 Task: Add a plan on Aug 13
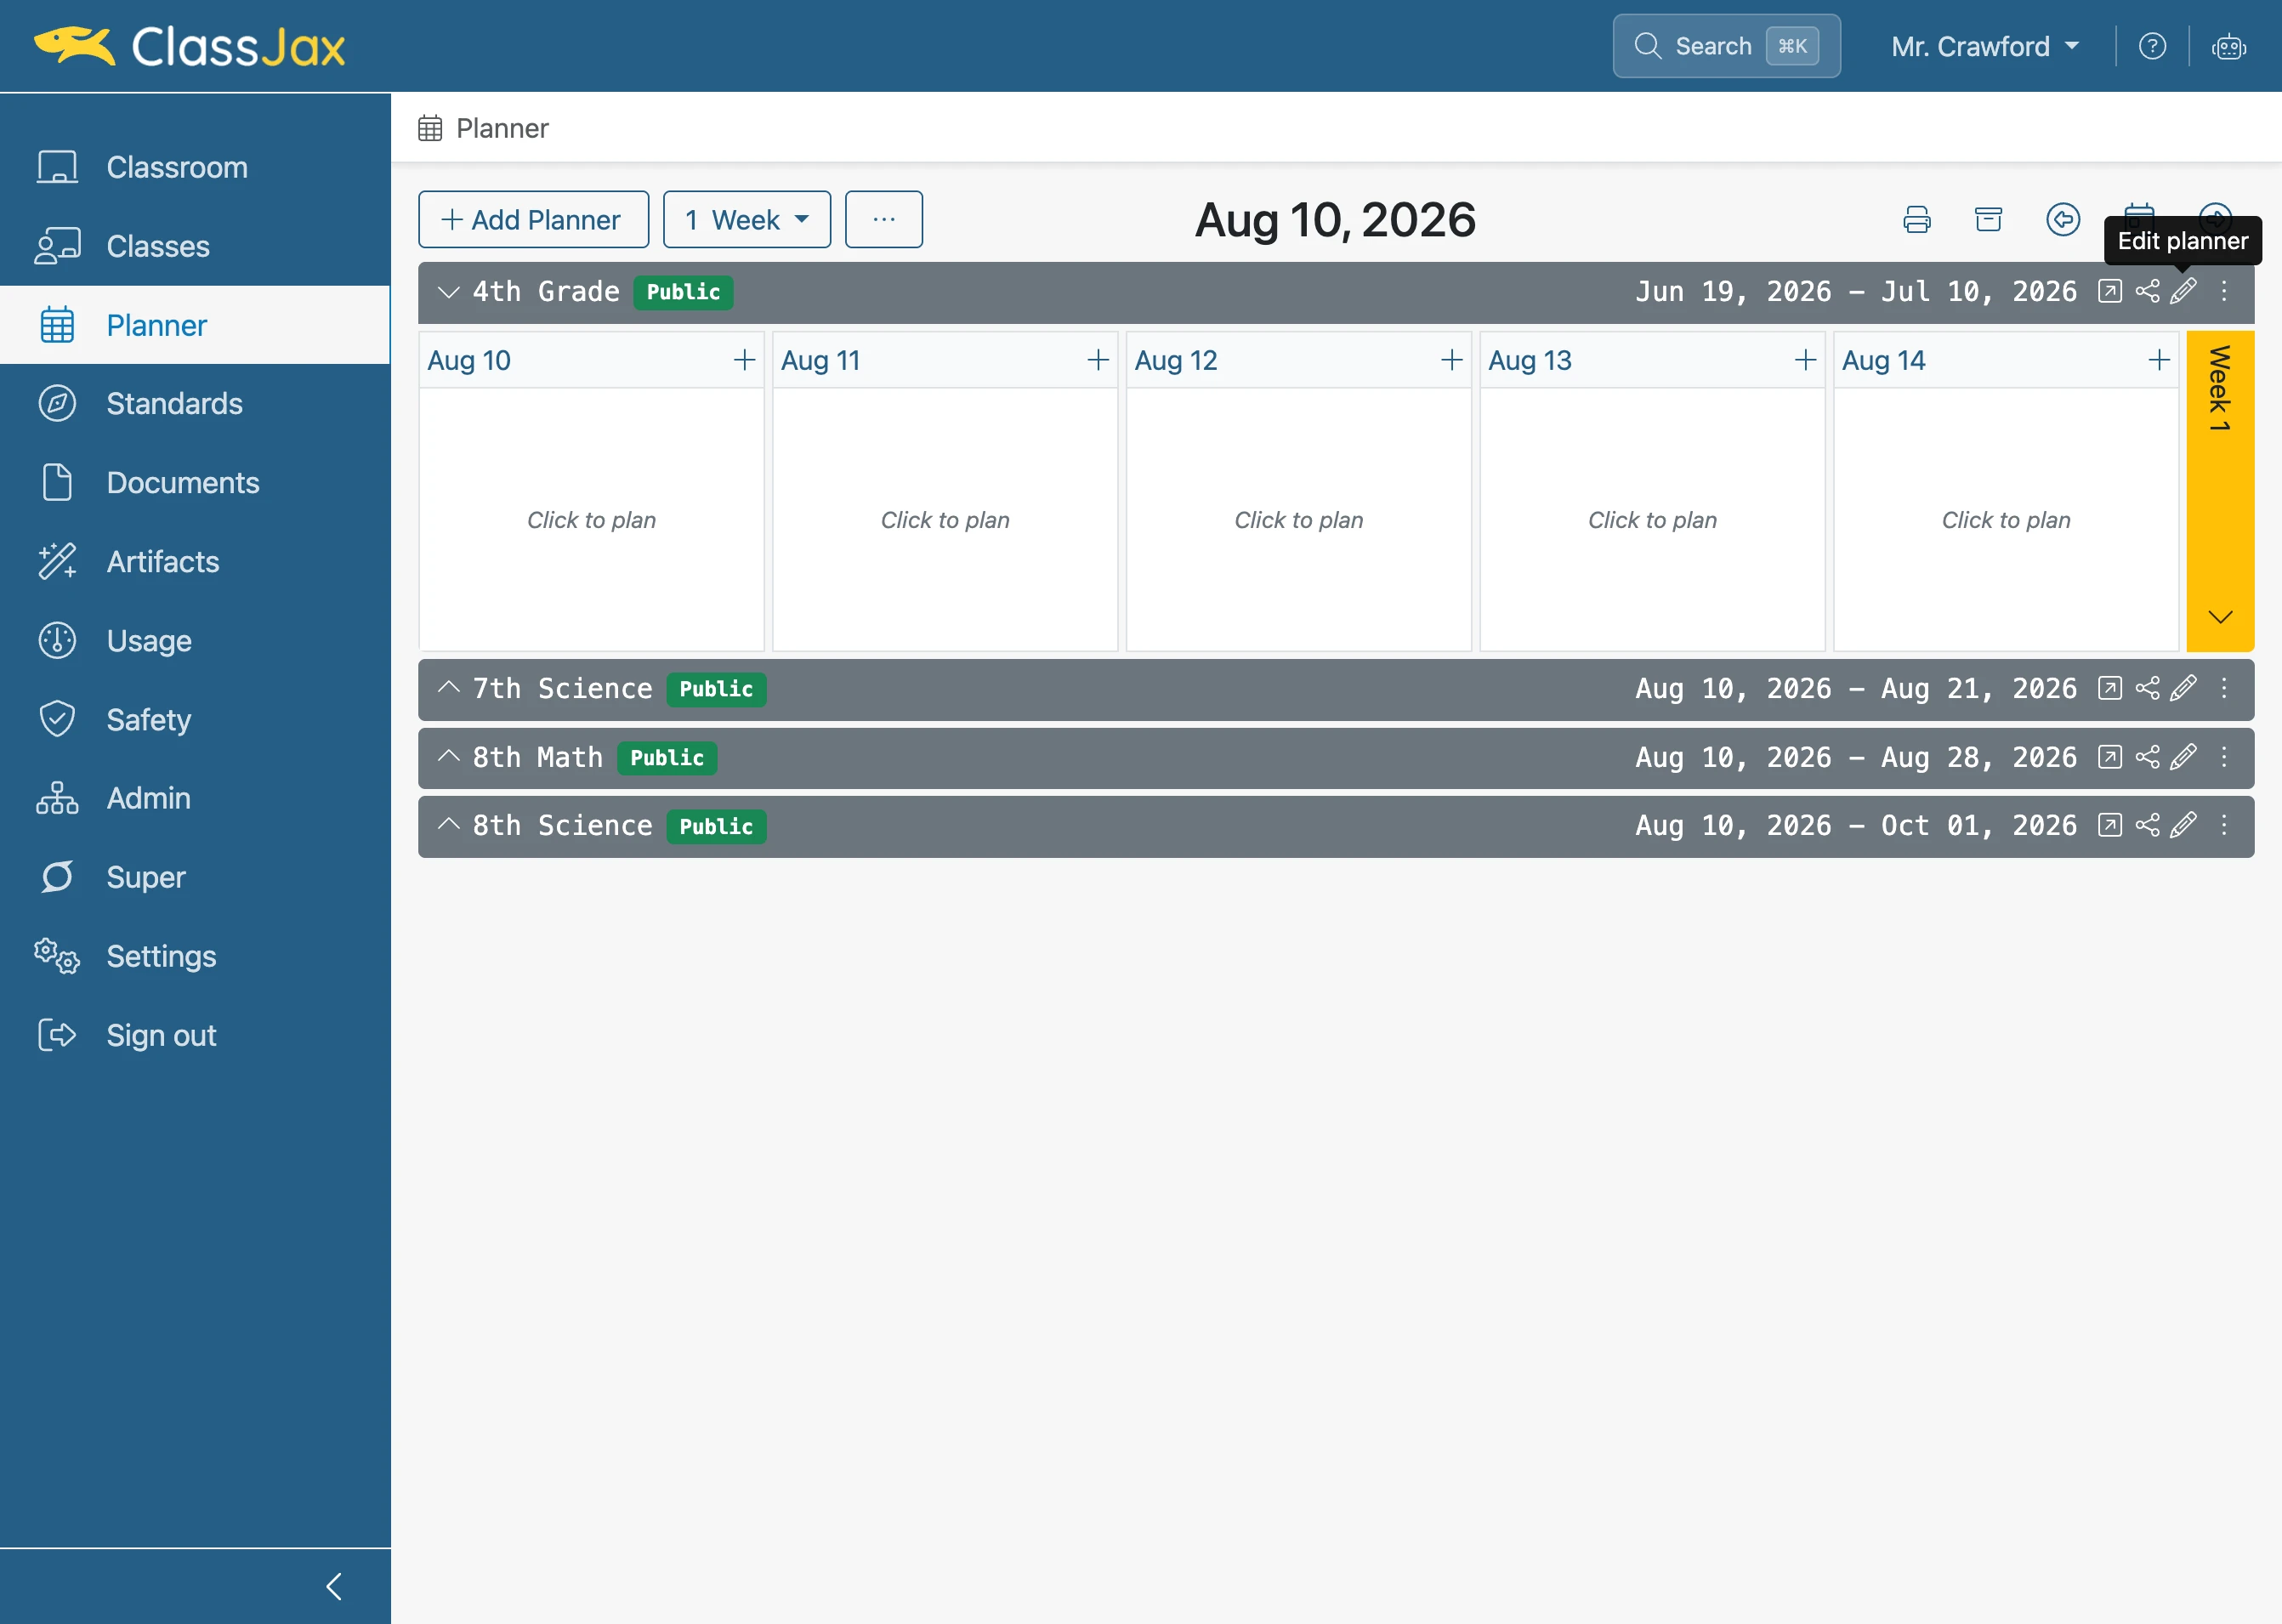point(1805,360)
